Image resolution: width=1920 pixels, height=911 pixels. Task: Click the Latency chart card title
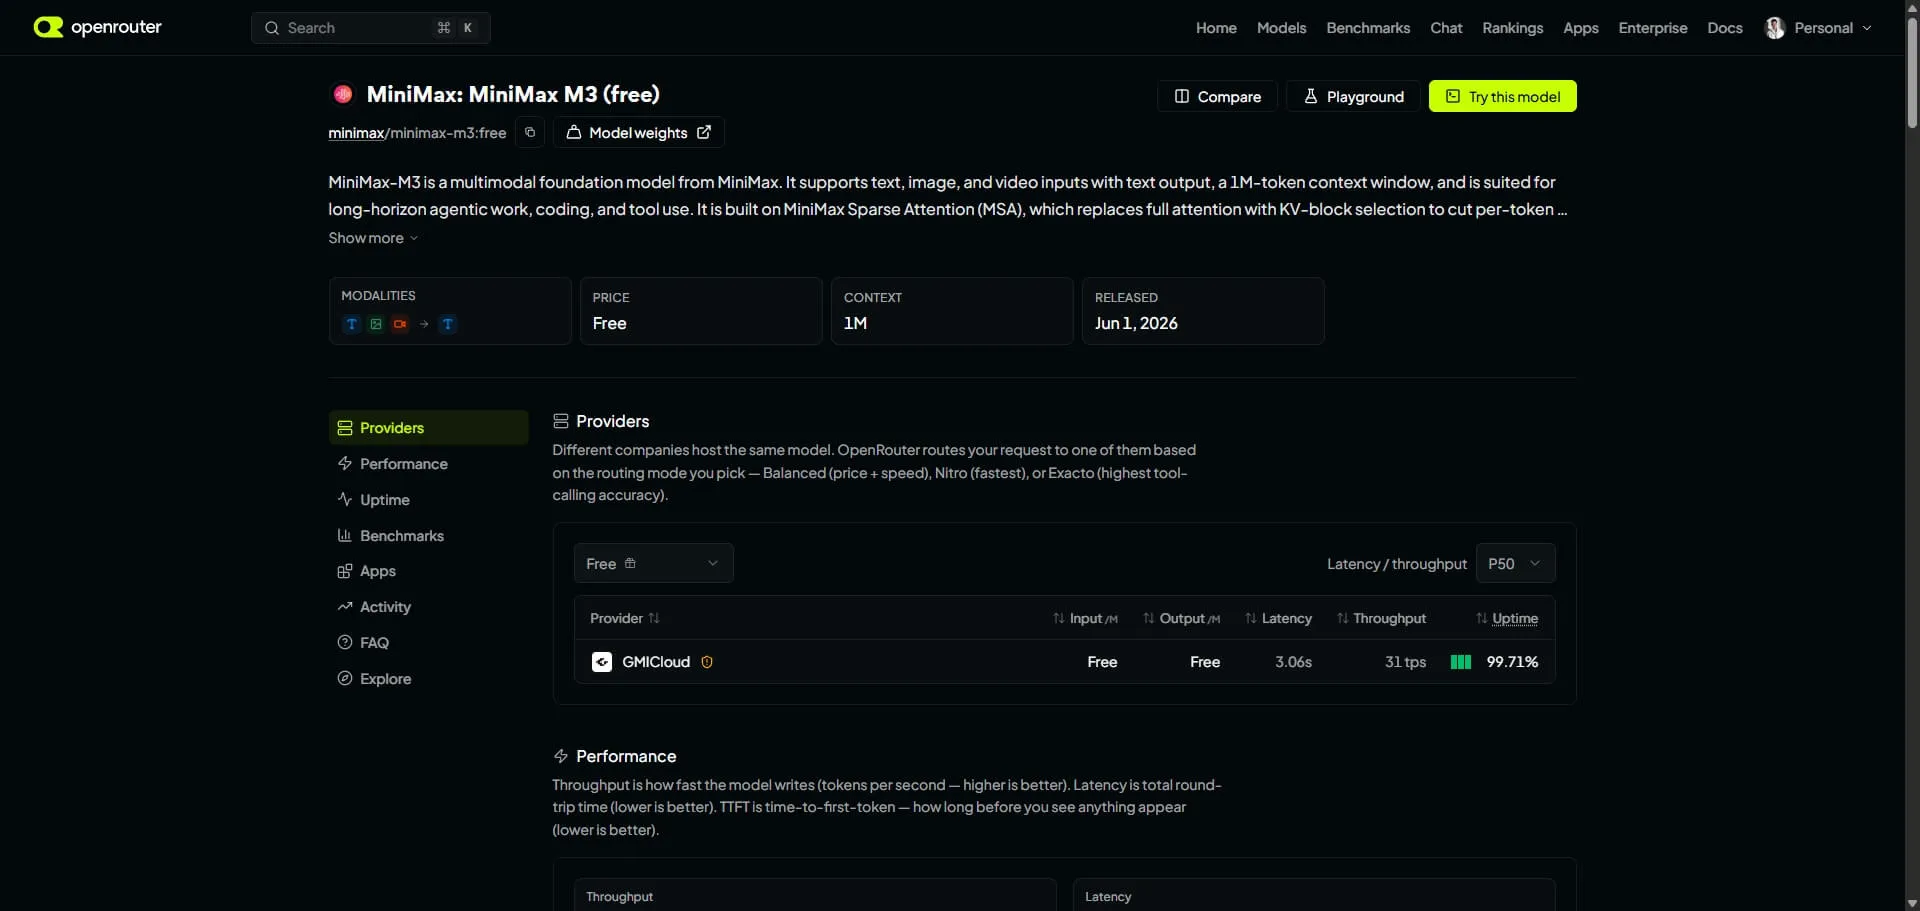click(x=1108, y=897)
